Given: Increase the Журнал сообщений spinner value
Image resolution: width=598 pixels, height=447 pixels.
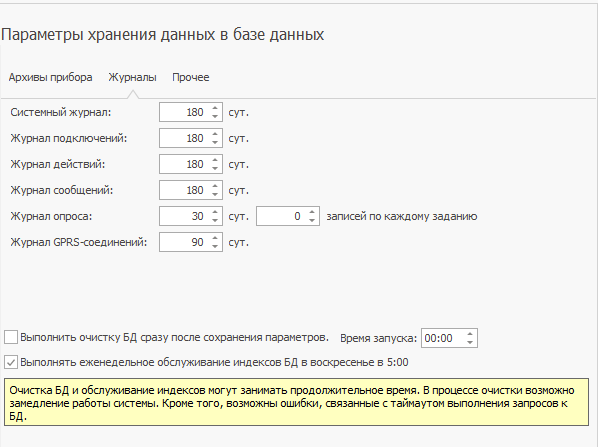Looking at the screenshot, I should click(x=215, y=186).
